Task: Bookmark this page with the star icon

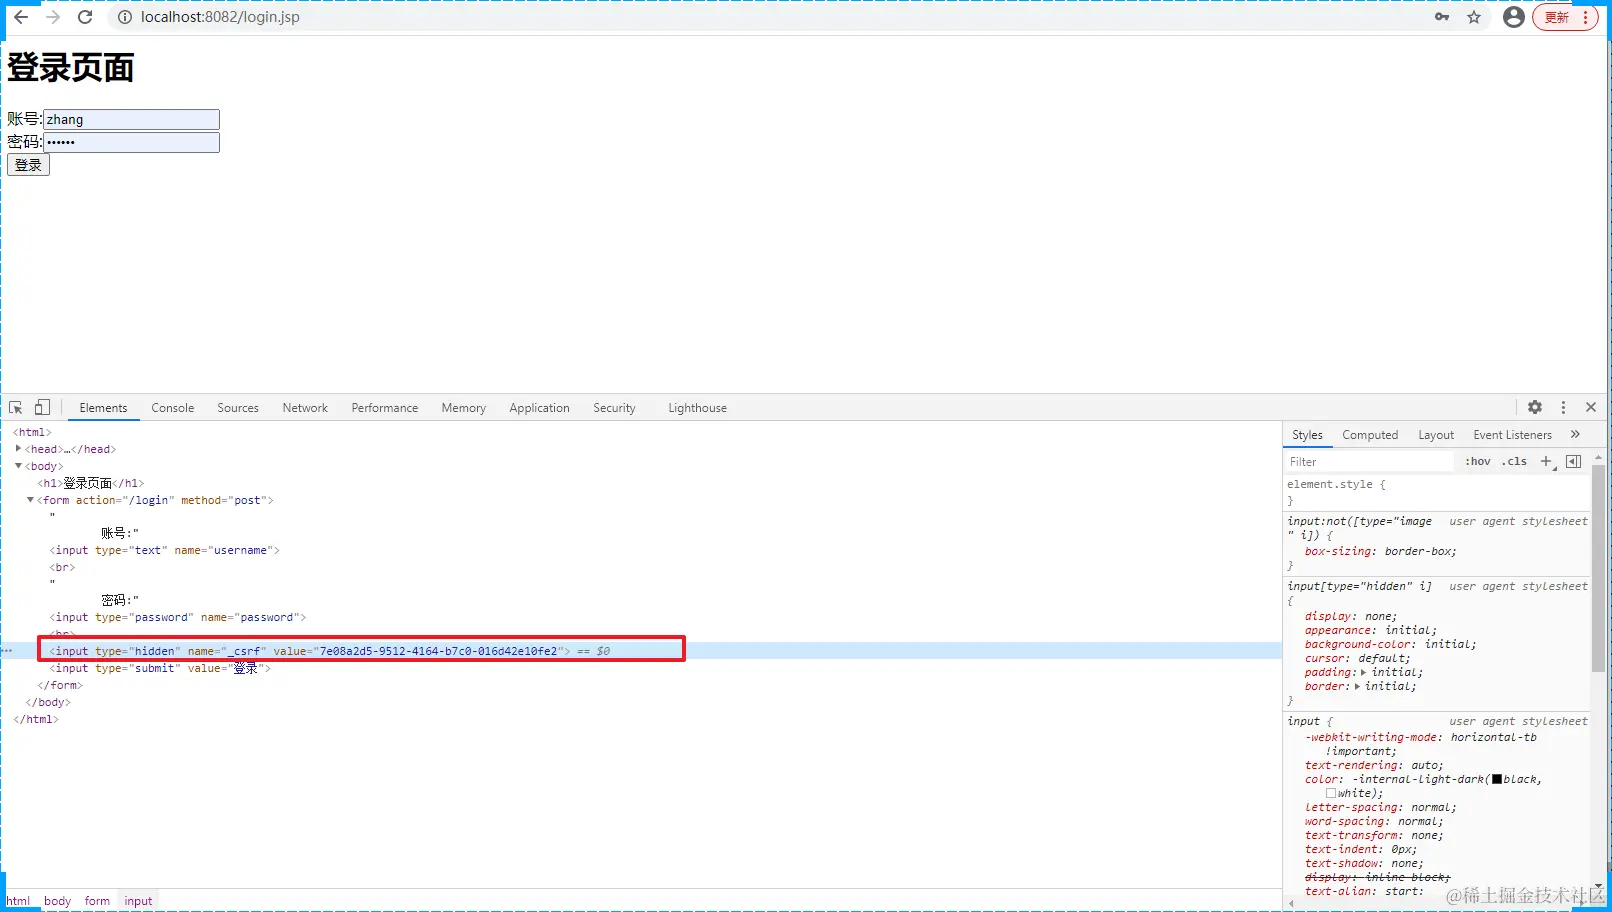Action: 1474,17
